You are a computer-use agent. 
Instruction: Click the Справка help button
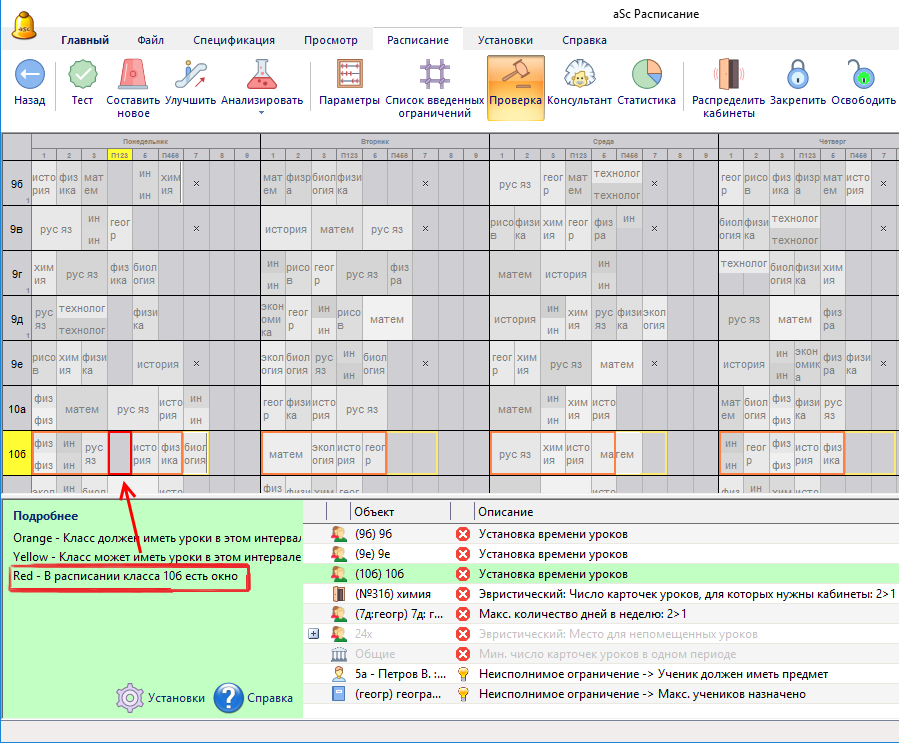(253, 698)
